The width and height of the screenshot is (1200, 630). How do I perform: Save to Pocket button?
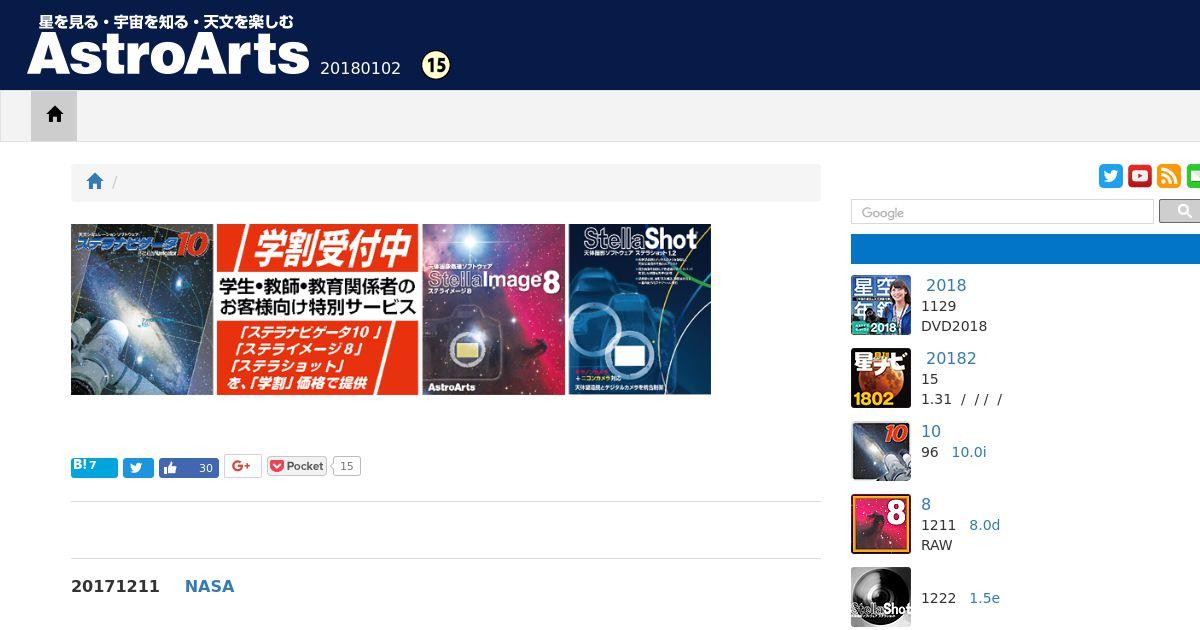click(297, 466)
